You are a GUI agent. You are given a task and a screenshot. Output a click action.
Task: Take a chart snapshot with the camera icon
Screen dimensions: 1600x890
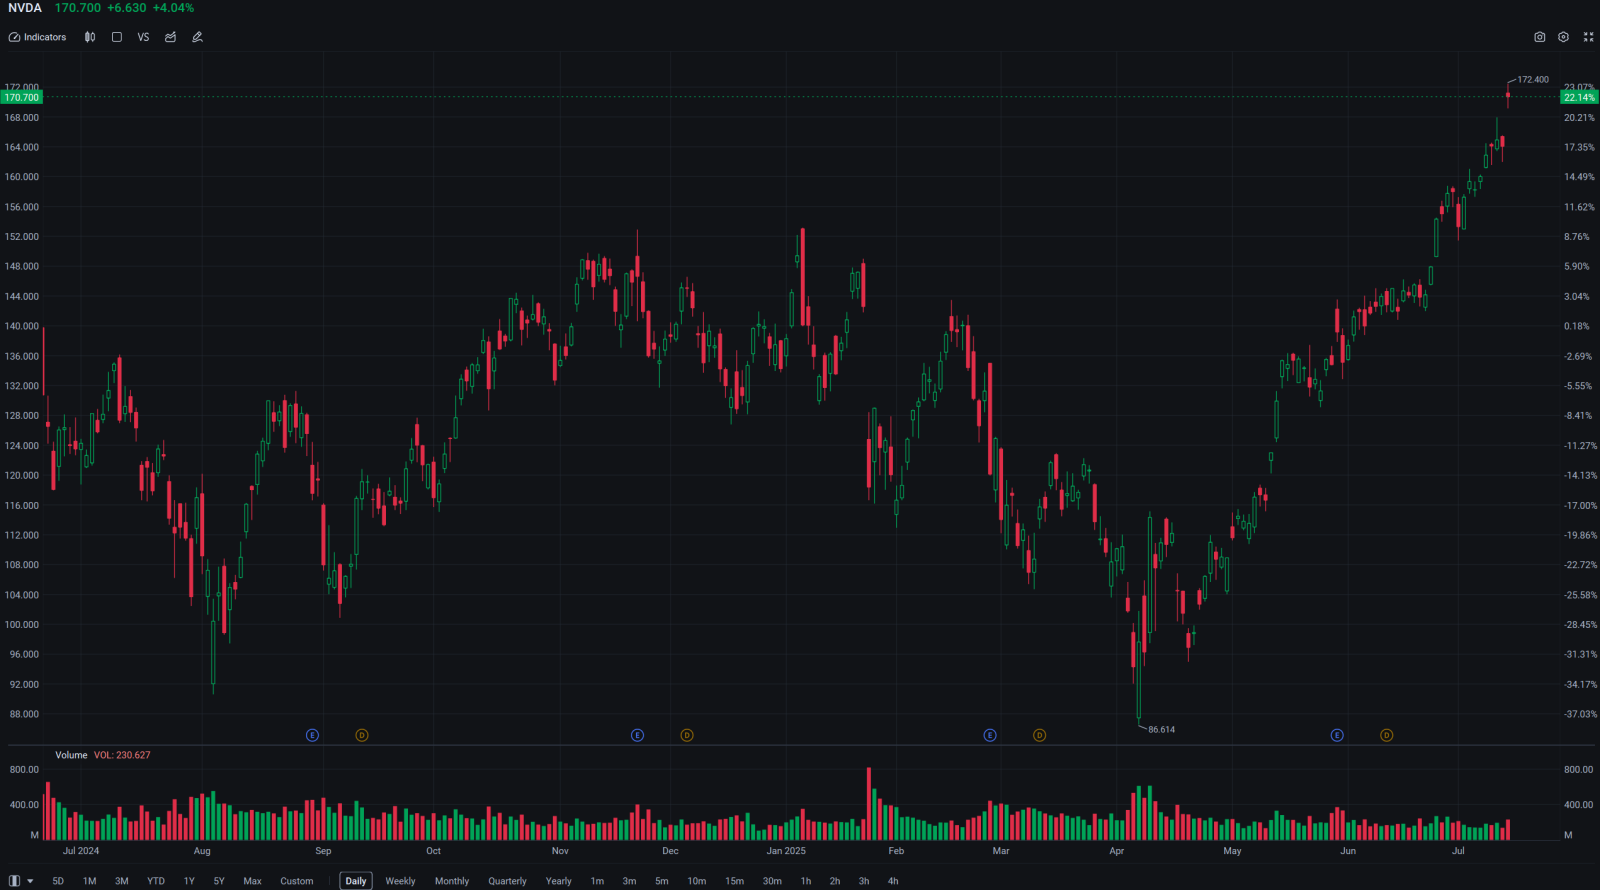point(1540,37)
